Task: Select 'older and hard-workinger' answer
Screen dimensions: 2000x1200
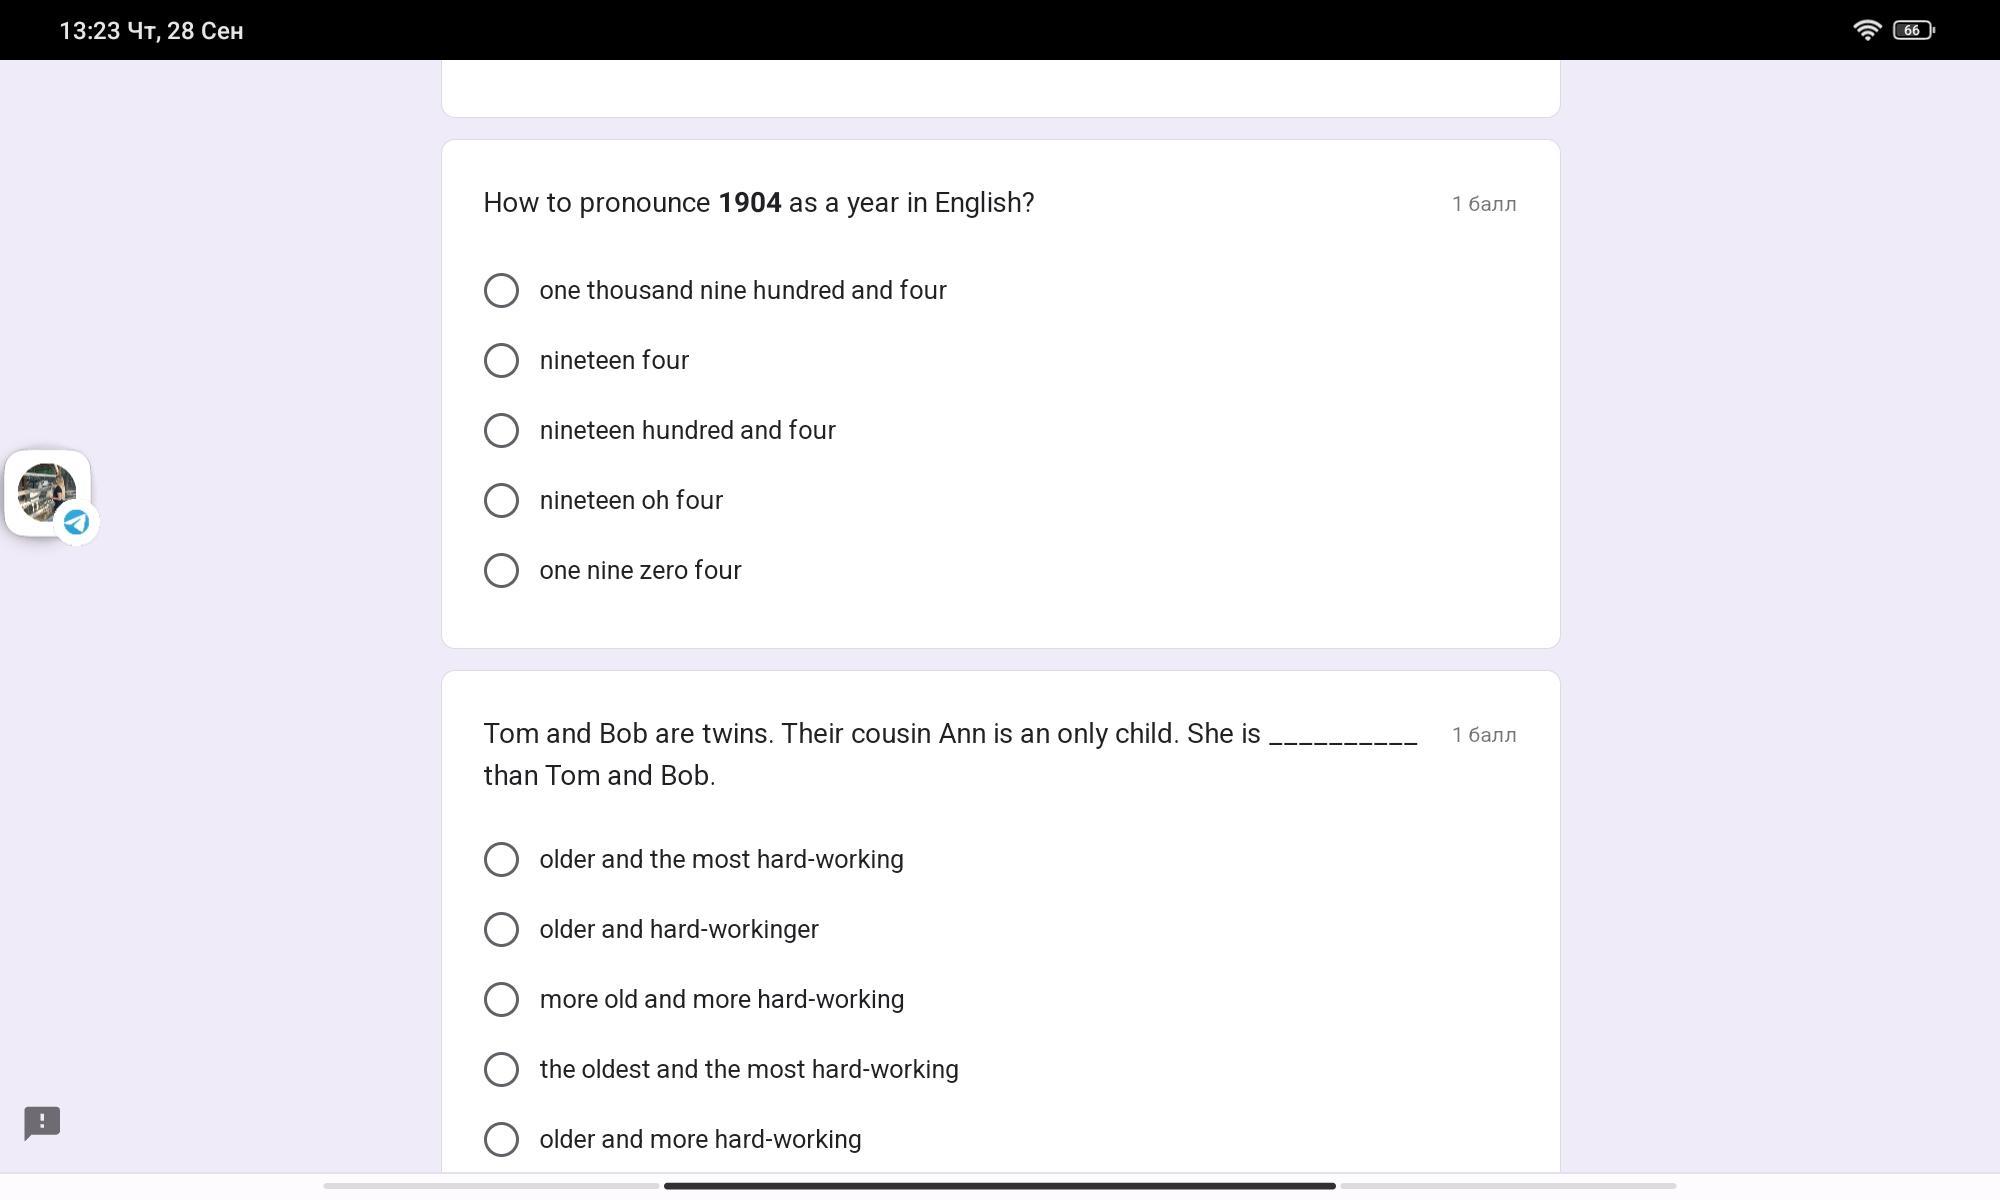Action: 651,929
